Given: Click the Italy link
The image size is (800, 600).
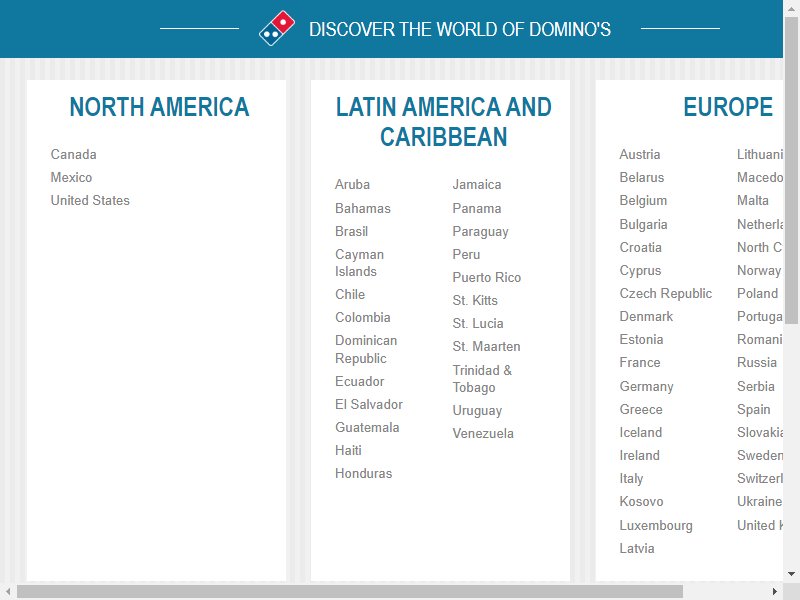Looking at the screenshot, I should click(631, 478).
